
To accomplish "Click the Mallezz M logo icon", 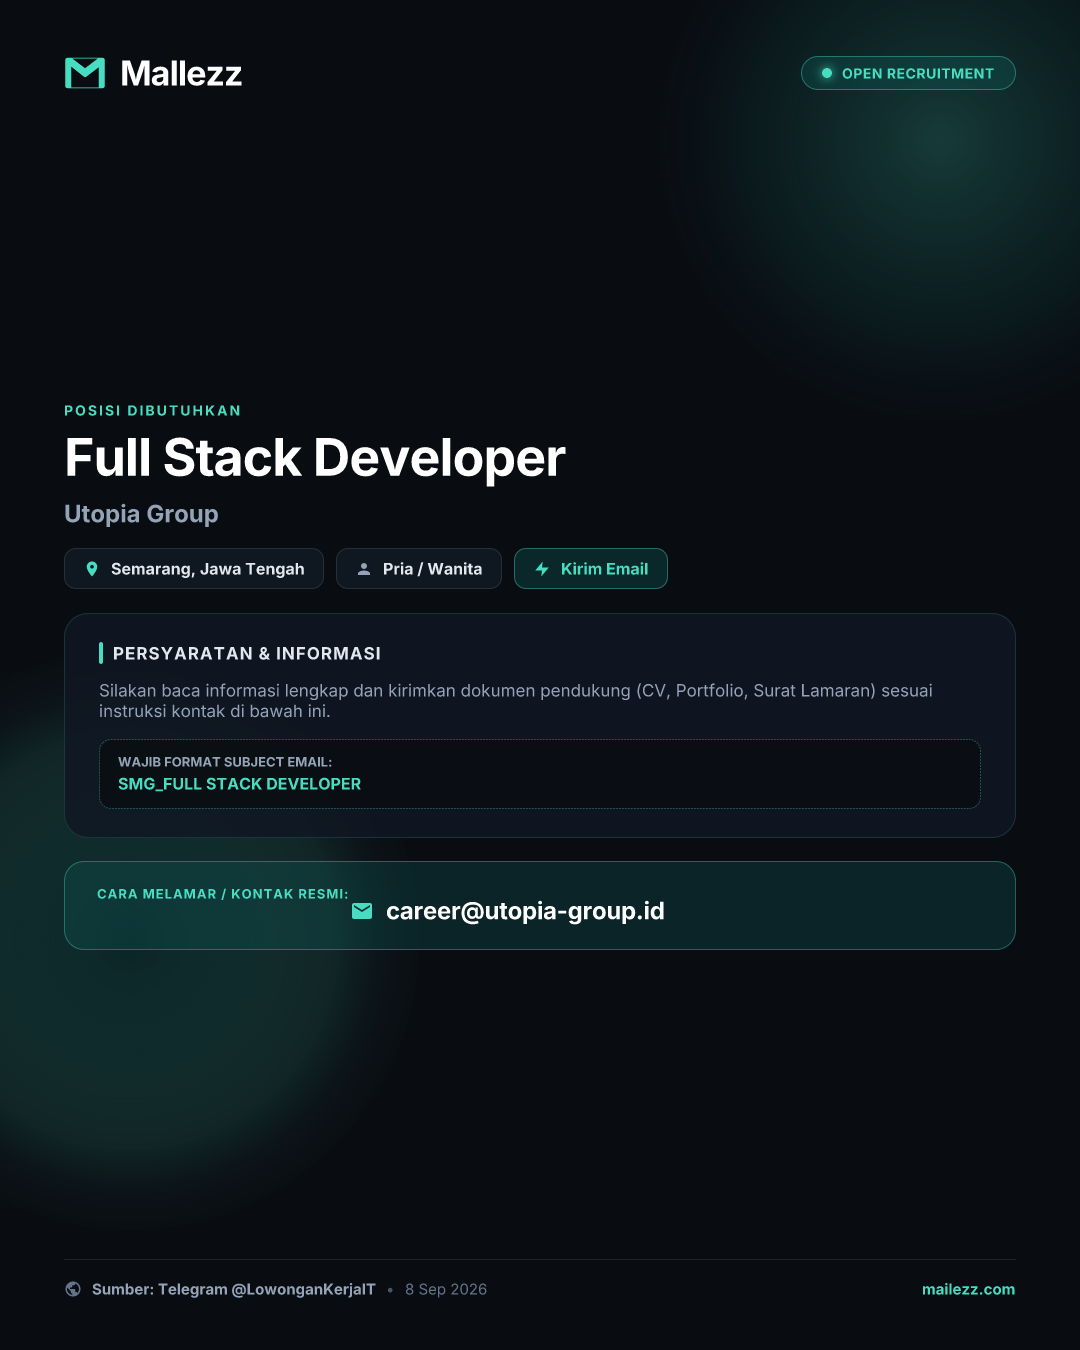I will coord(85,73).
